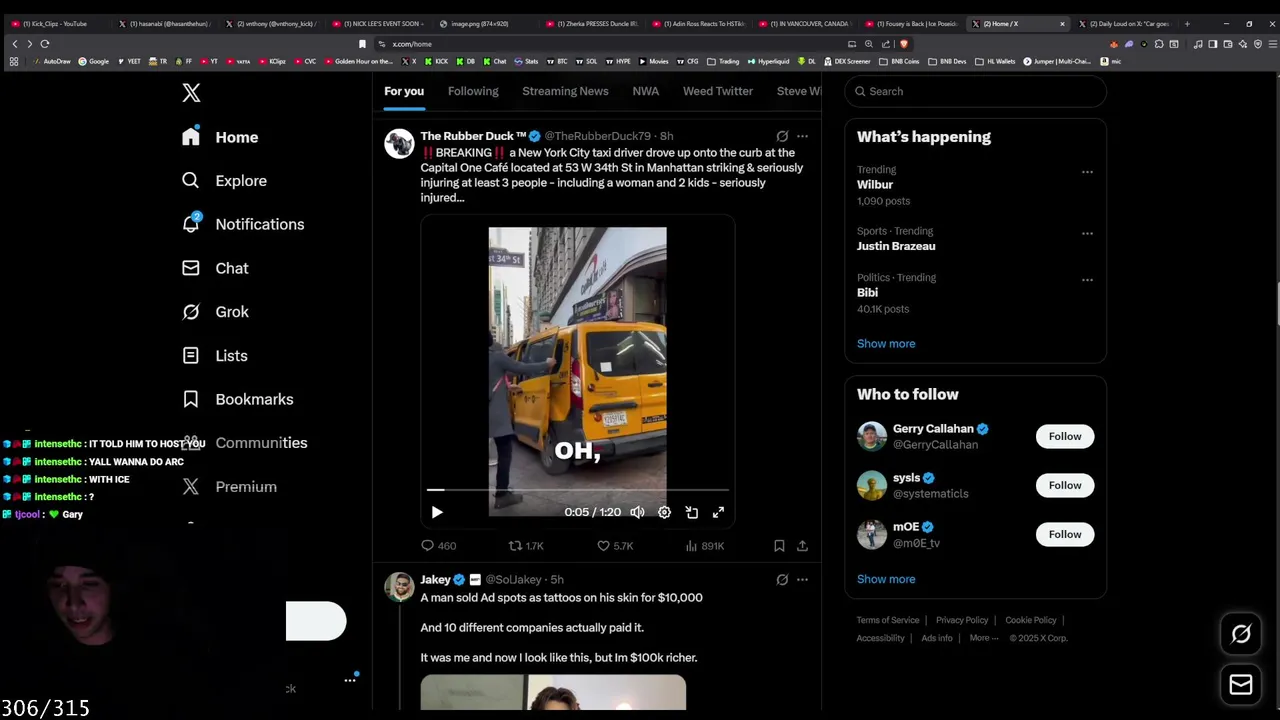Screen dimensions: 1280x720
Task: Open the Home page from sidebar
Action: tap(220, 137)
